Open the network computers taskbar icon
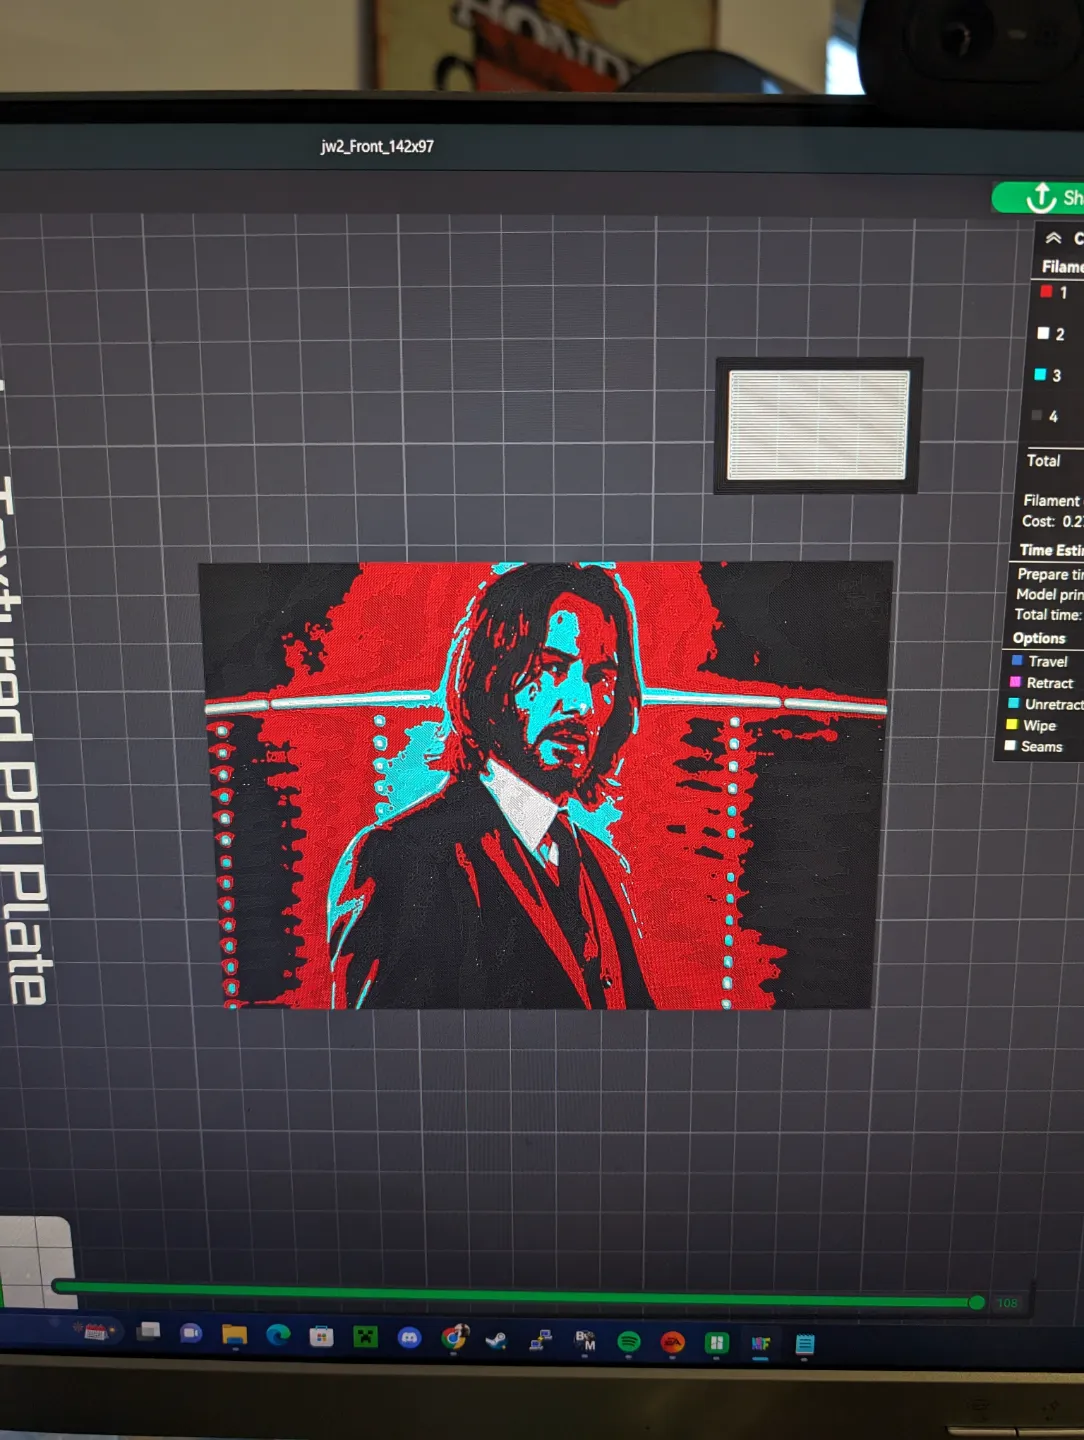The image size is (1084, 1440). coord(540,1340)
